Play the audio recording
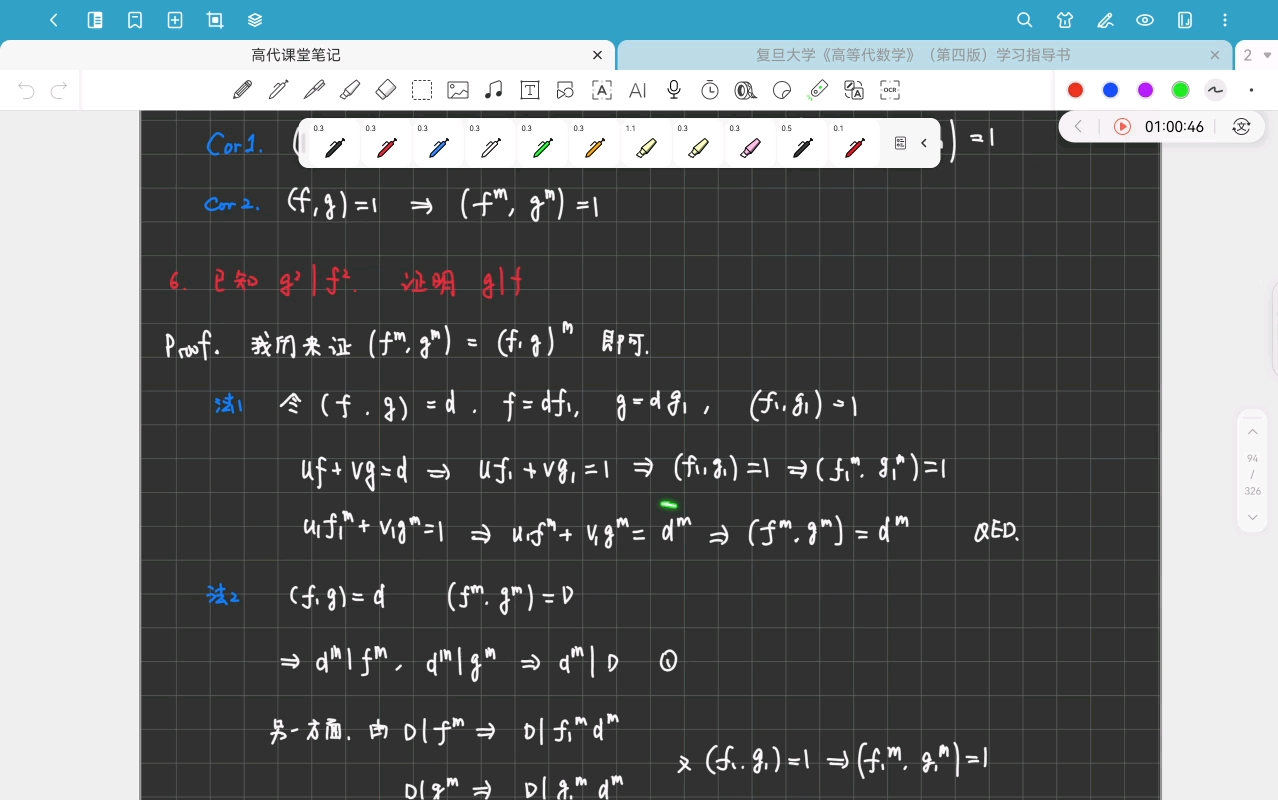The width and height of the screenshot is (1278, 800). pos(1122,127)
